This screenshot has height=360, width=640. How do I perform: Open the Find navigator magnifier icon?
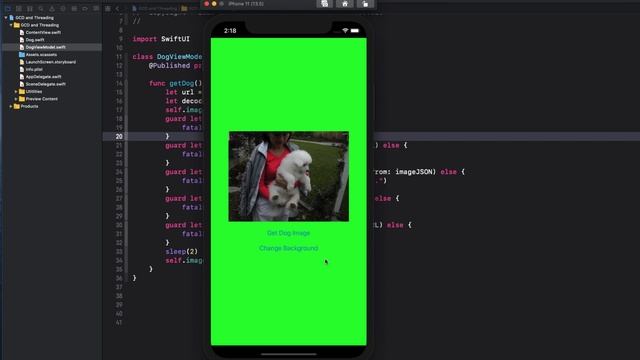pos(41,8)
